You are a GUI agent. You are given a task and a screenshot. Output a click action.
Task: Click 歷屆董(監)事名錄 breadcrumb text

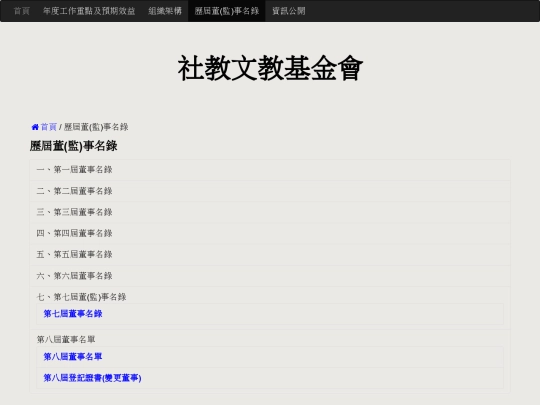coord(96,127)
